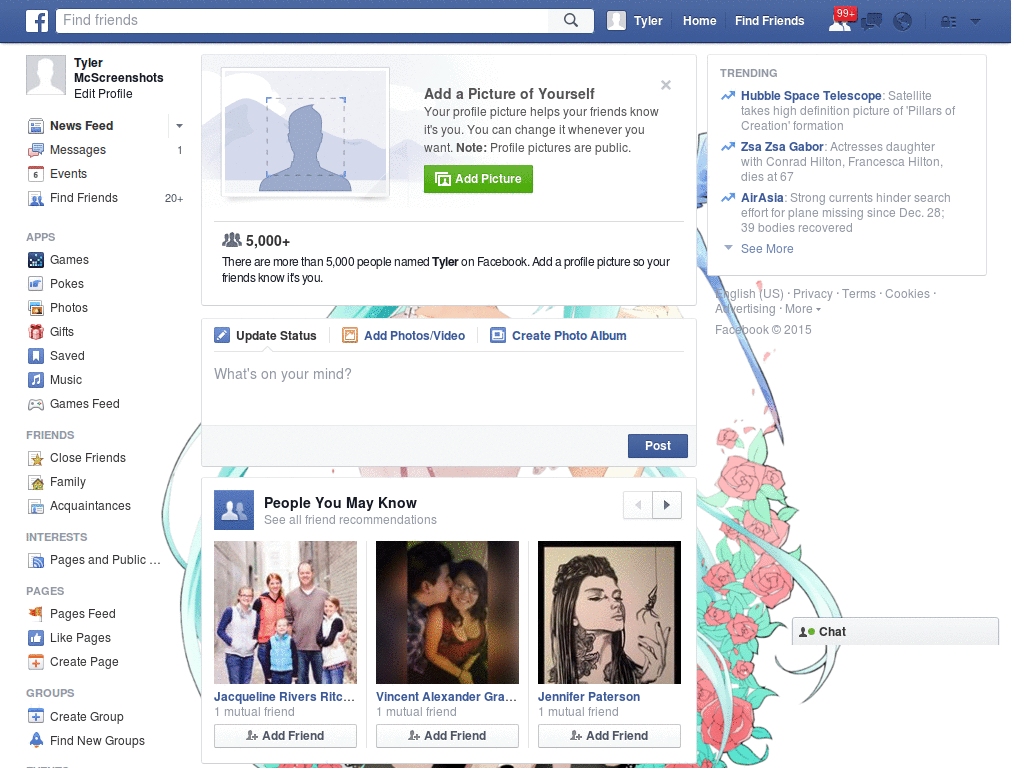Open friend requests icon with 99+ badge
Viewport: 1024px width, 768px height.
(840, 21)
